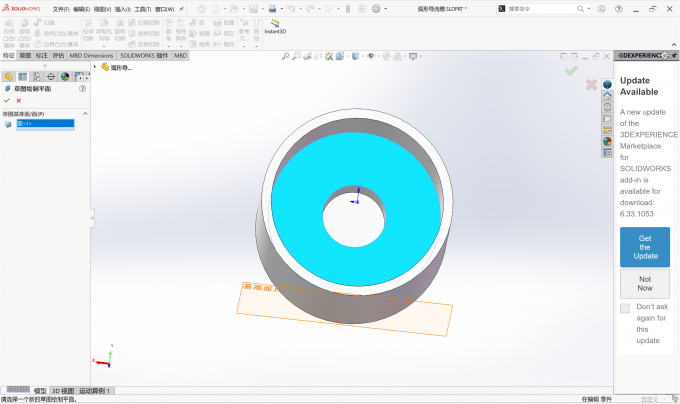Click Display Style cube icon
The image size is (680, 404).
coord(355,56)
